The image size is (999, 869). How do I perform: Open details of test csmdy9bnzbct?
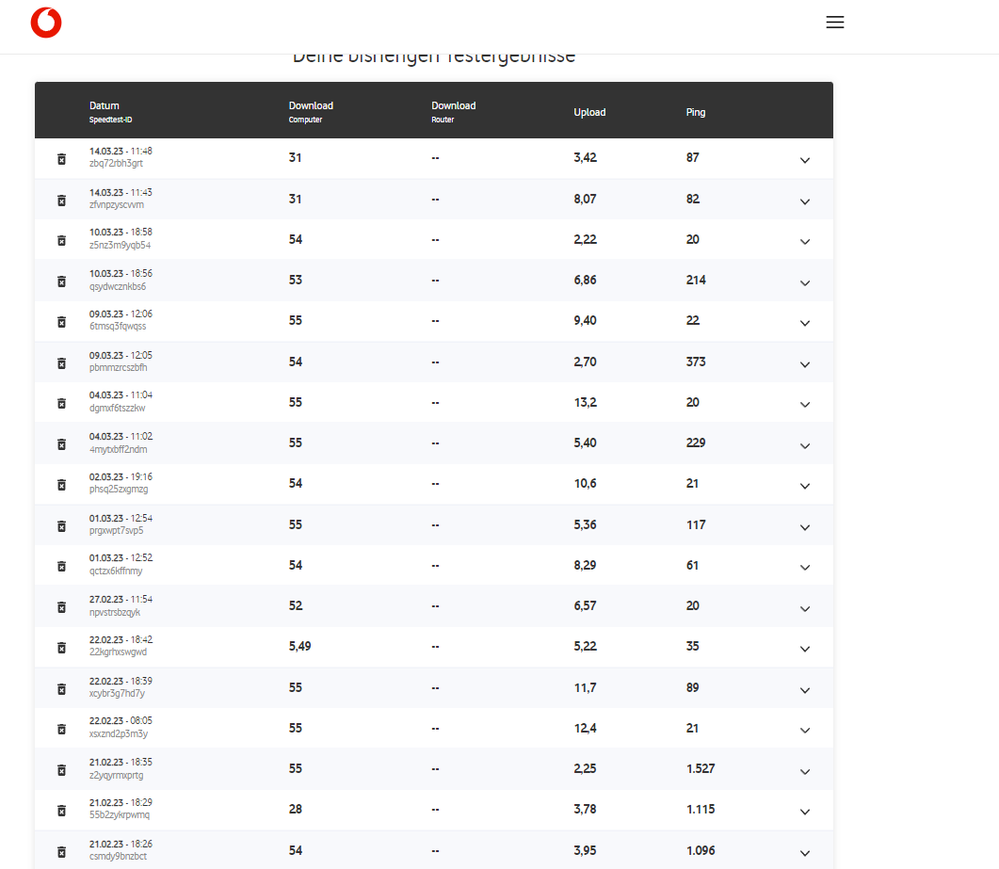(804, 853)
